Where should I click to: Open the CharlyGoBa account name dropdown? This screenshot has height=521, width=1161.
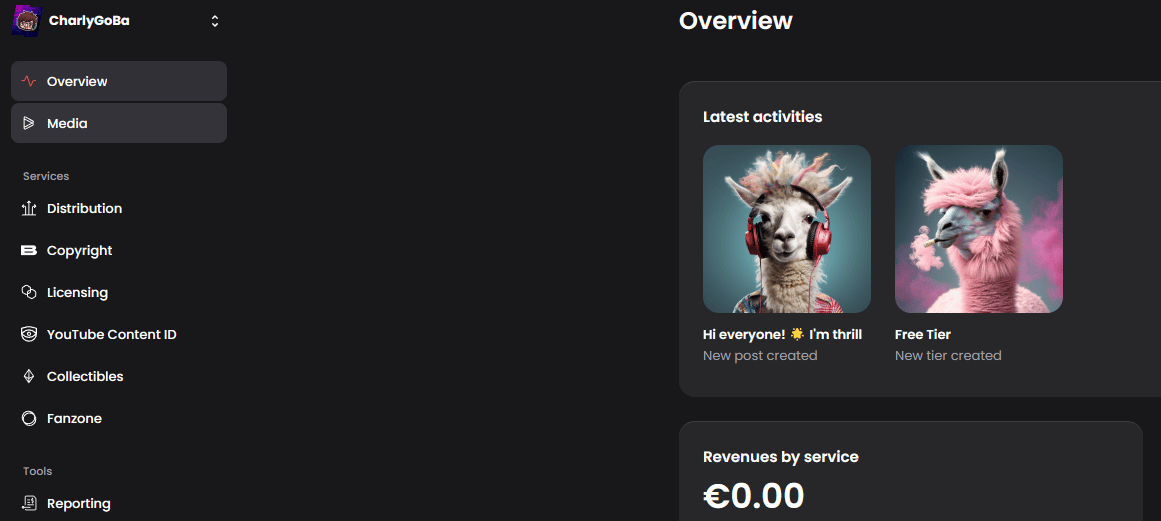(x=89, y=21)
